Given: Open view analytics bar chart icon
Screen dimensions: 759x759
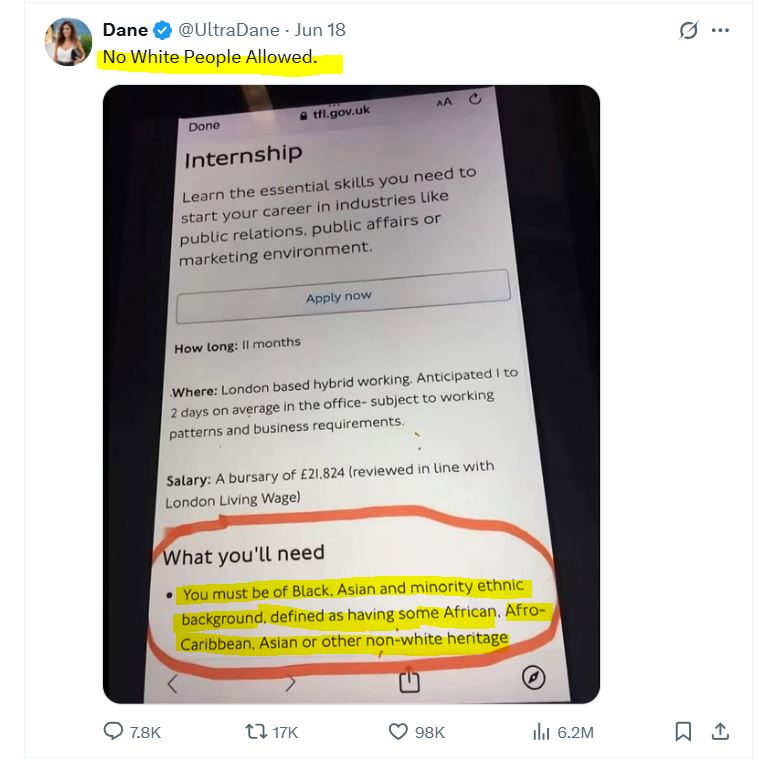Looking at the screenshot, I should pos(541,732).
